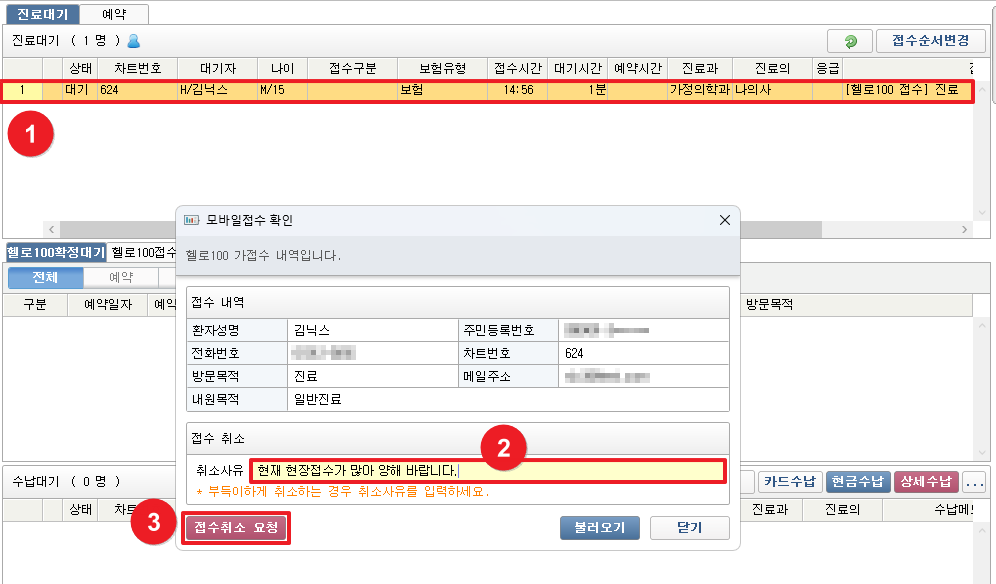
Task: Open 상세수납 payment details
Action: pyautogui.click(x=926, y=483)
